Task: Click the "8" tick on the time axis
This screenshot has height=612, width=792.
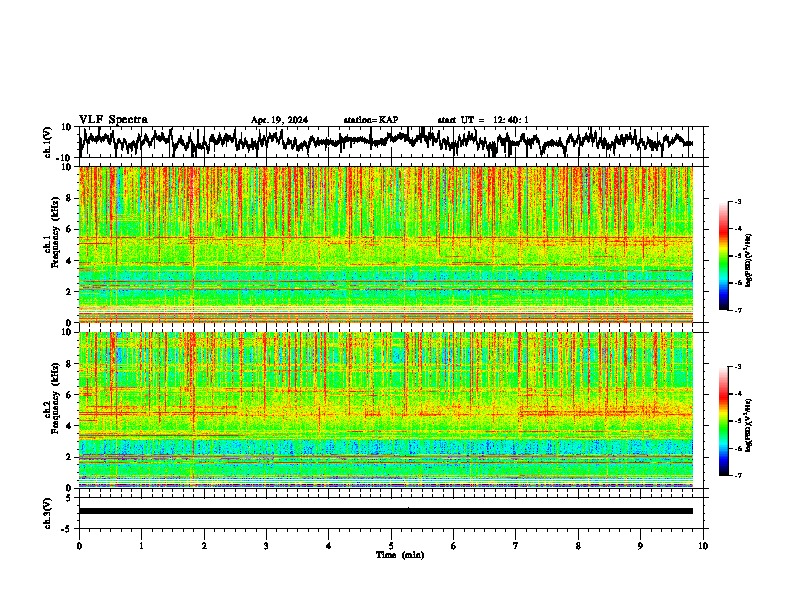Action: click(x=578, y=546)
